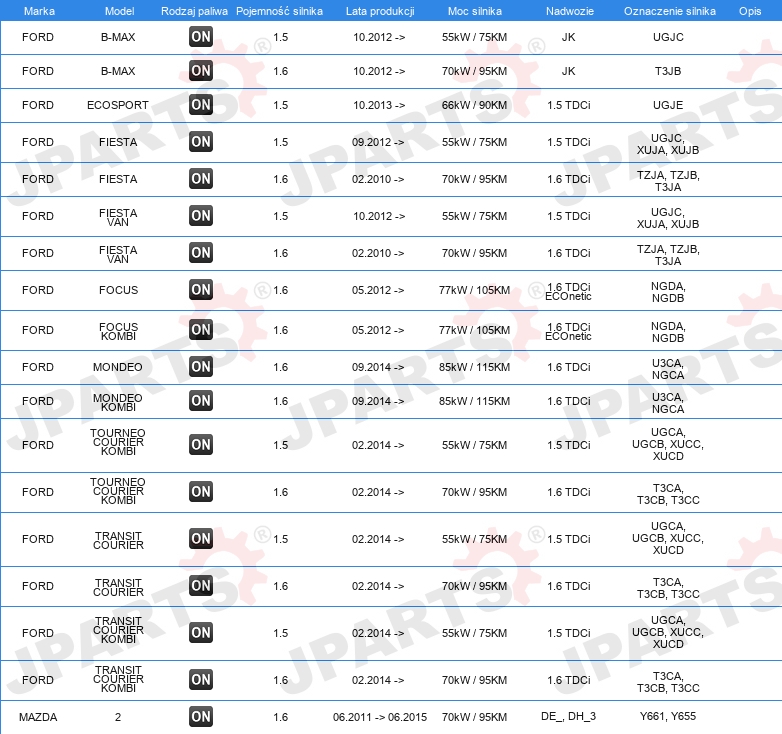The width and height of the screenshot is (782, 734).
Task: Select ON badge for TOURNEO COURIER KOMBI 1.6
Action: tap(201, 492)
